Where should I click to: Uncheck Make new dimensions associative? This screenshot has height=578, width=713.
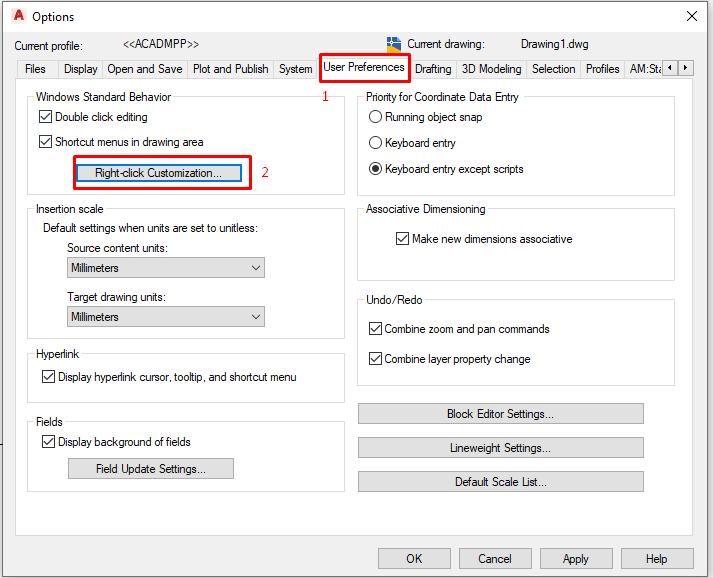point(403,239)
